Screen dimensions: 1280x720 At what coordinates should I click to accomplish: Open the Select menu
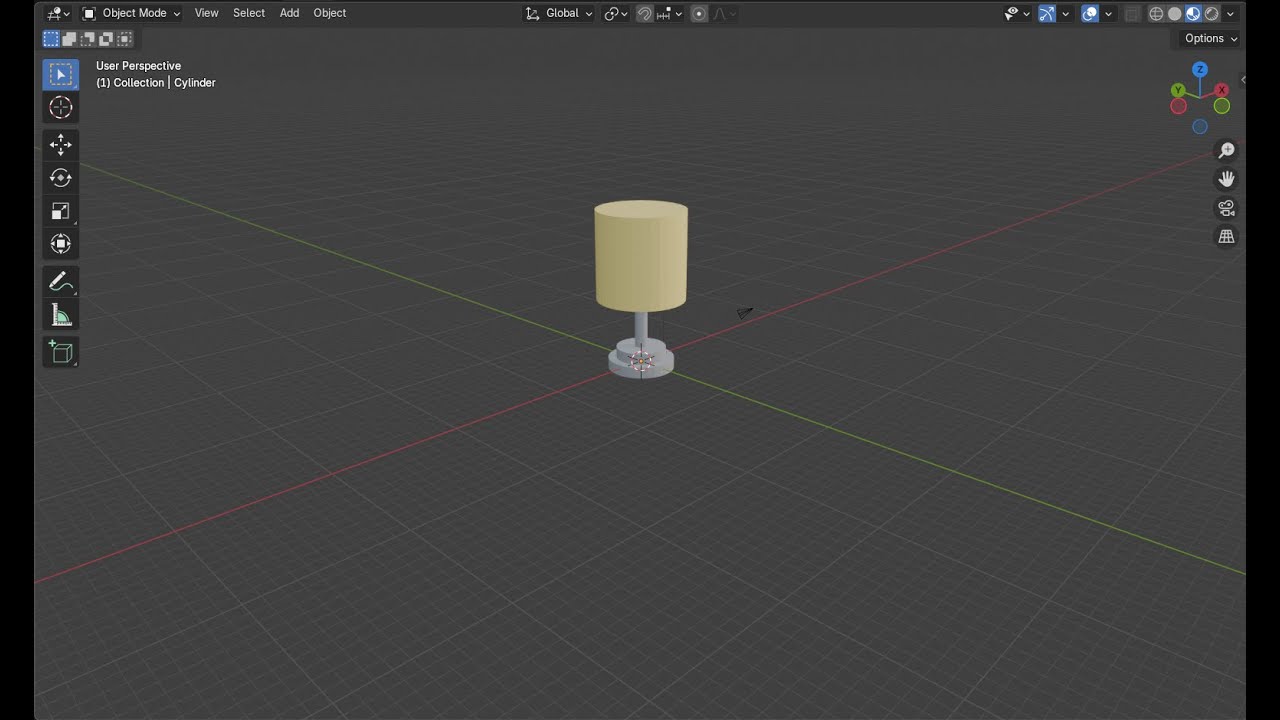coord(249,13)
